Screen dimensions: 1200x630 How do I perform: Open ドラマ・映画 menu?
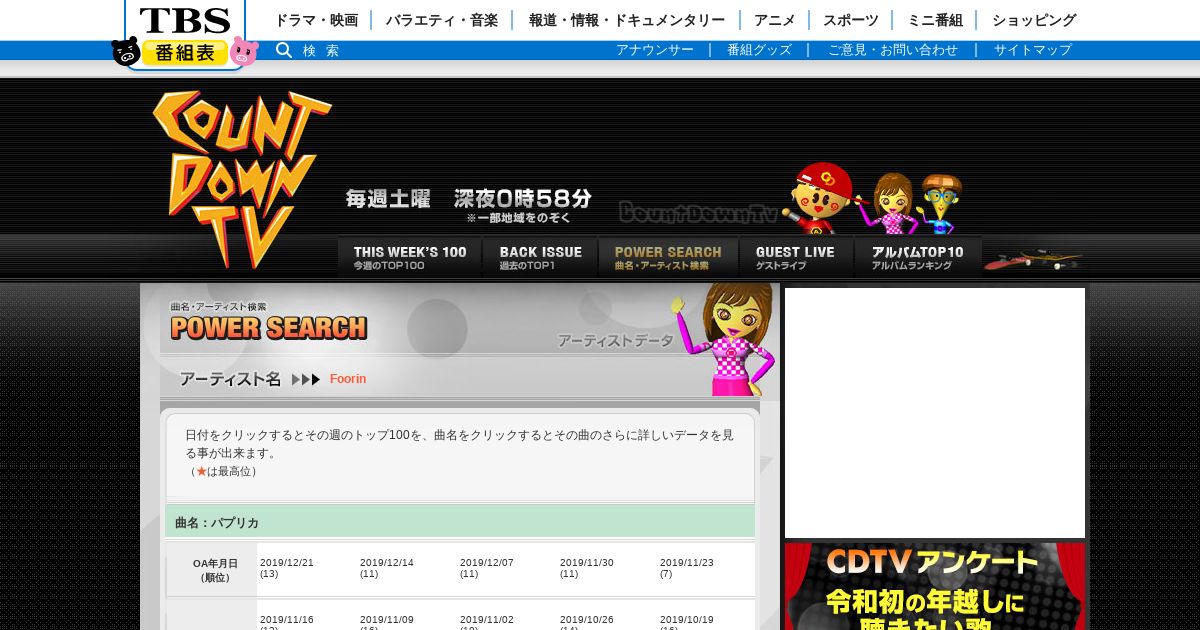pyautogui.click(x=316, y=20)
